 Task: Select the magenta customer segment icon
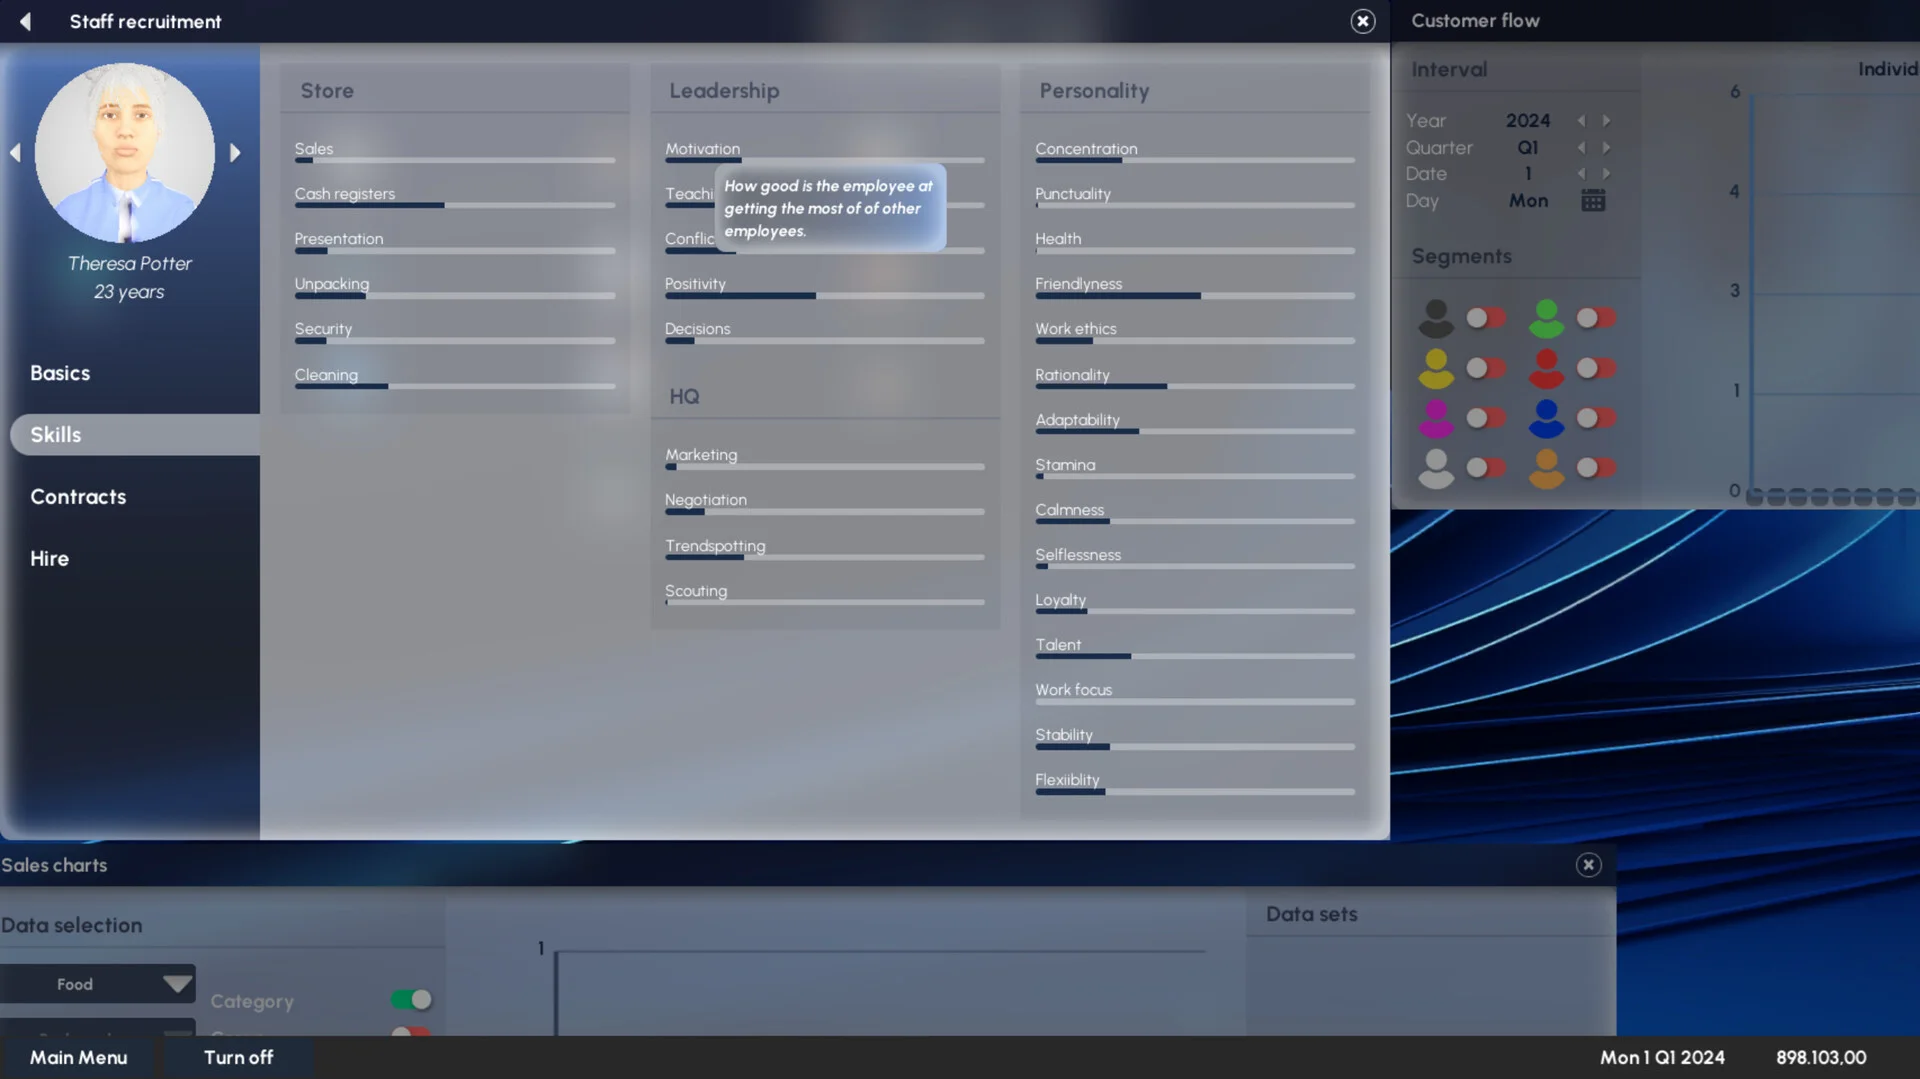tap(1437, 418)
